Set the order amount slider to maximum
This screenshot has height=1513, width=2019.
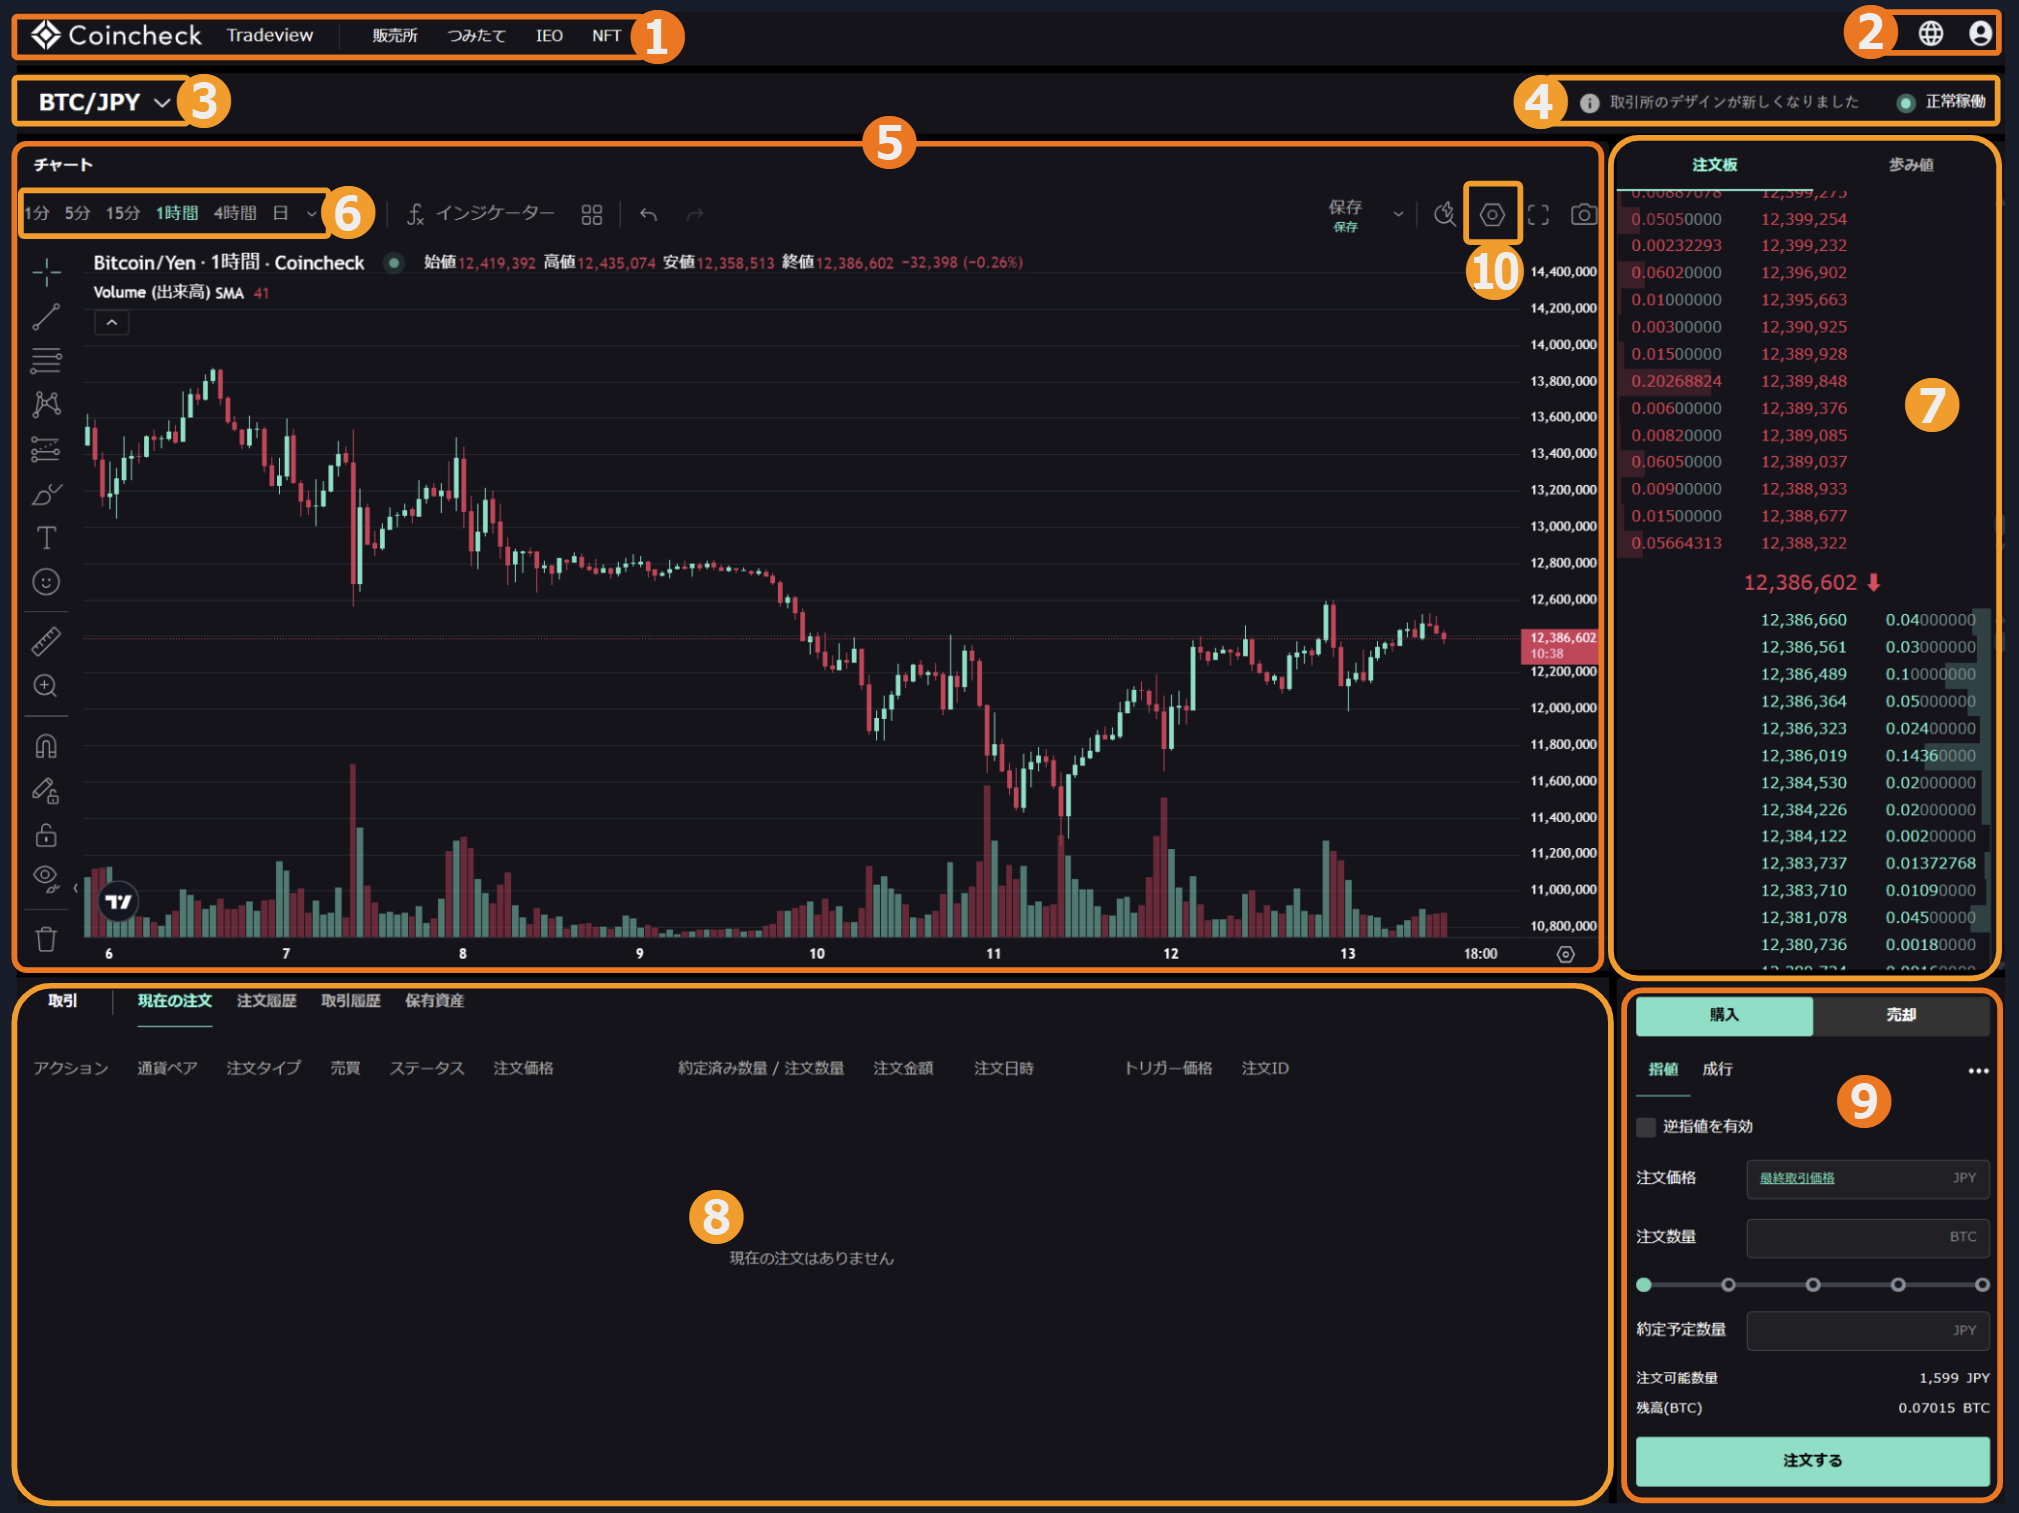pos(1982,1285)
